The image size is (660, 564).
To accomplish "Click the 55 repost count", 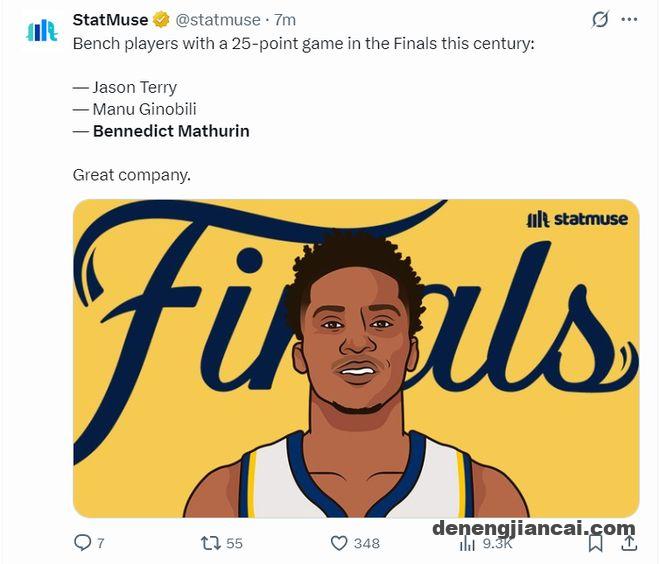I will [x=234, y=544].
